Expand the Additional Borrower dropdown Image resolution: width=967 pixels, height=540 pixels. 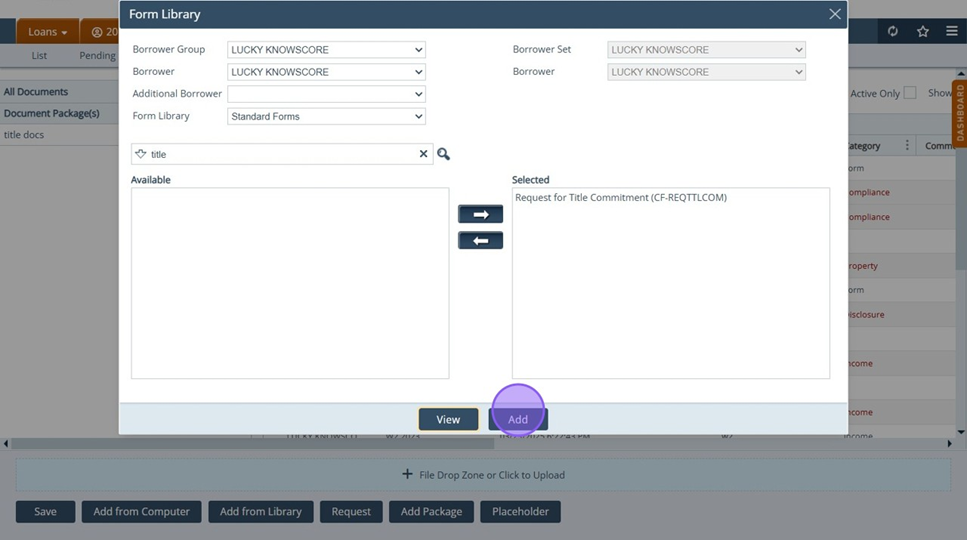326,94
